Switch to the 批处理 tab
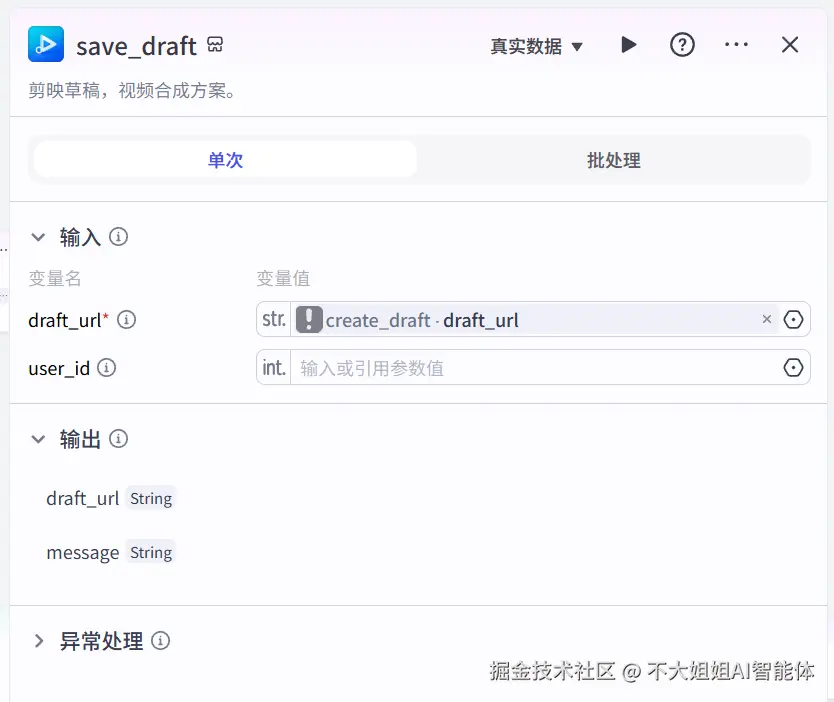The width and height of the screenshot is (834, 702). click(613, 160)
